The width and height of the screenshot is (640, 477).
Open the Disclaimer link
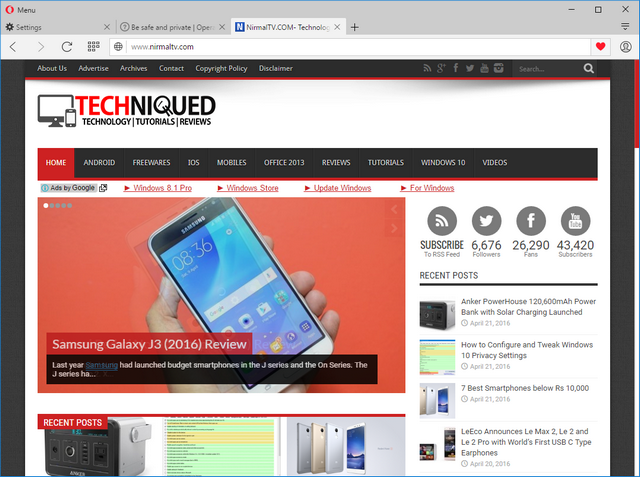[276, 68]
